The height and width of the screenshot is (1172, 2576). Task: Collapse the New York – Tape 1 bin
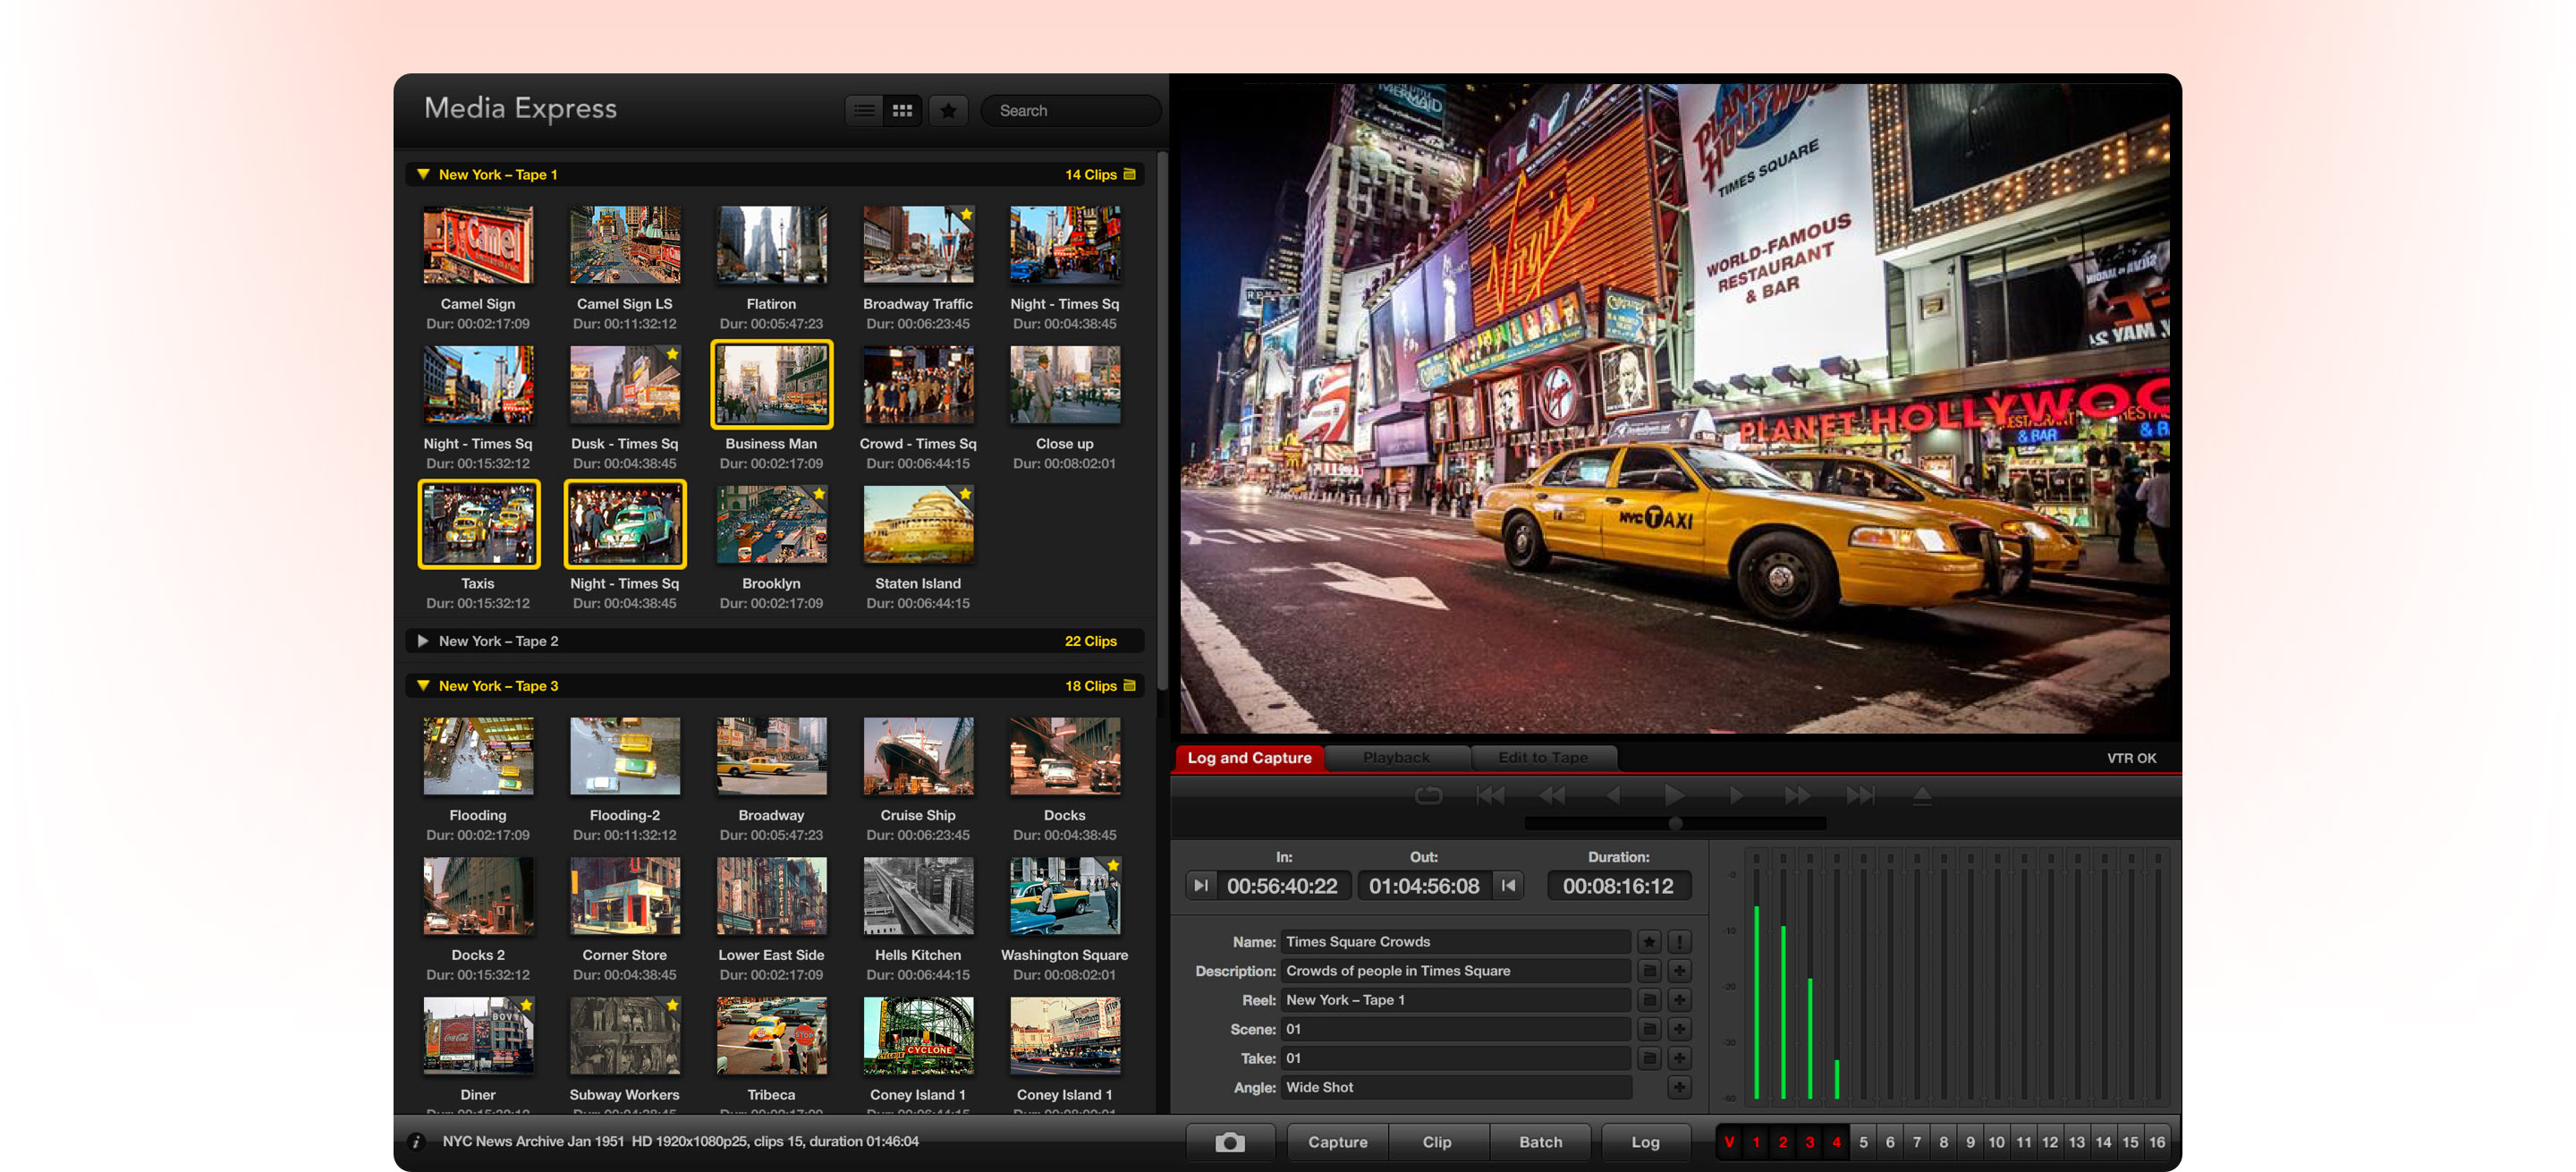[x=423, y=174]
